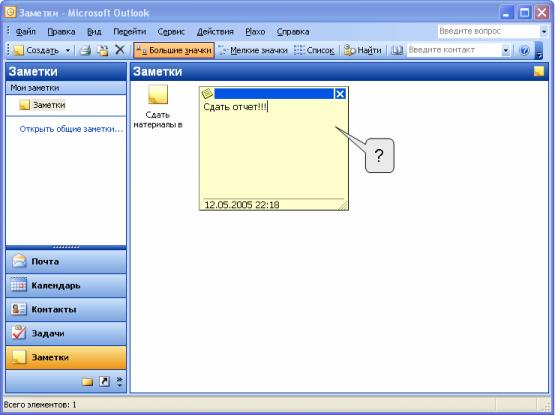Click the note menu icon in note window

pyautogui.click(x=207, y=93)
